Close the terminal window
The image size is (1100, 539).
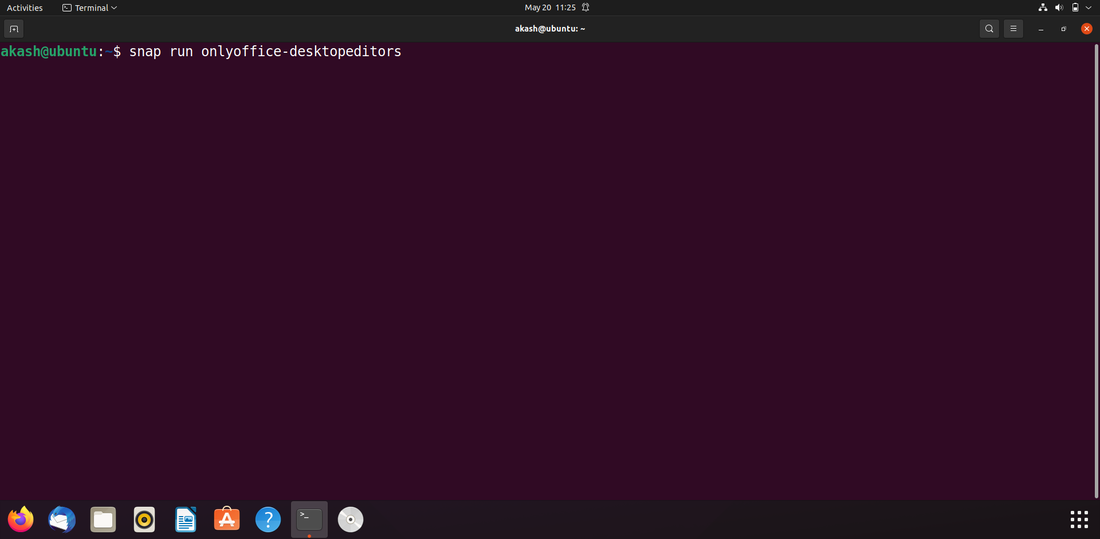1087,29
